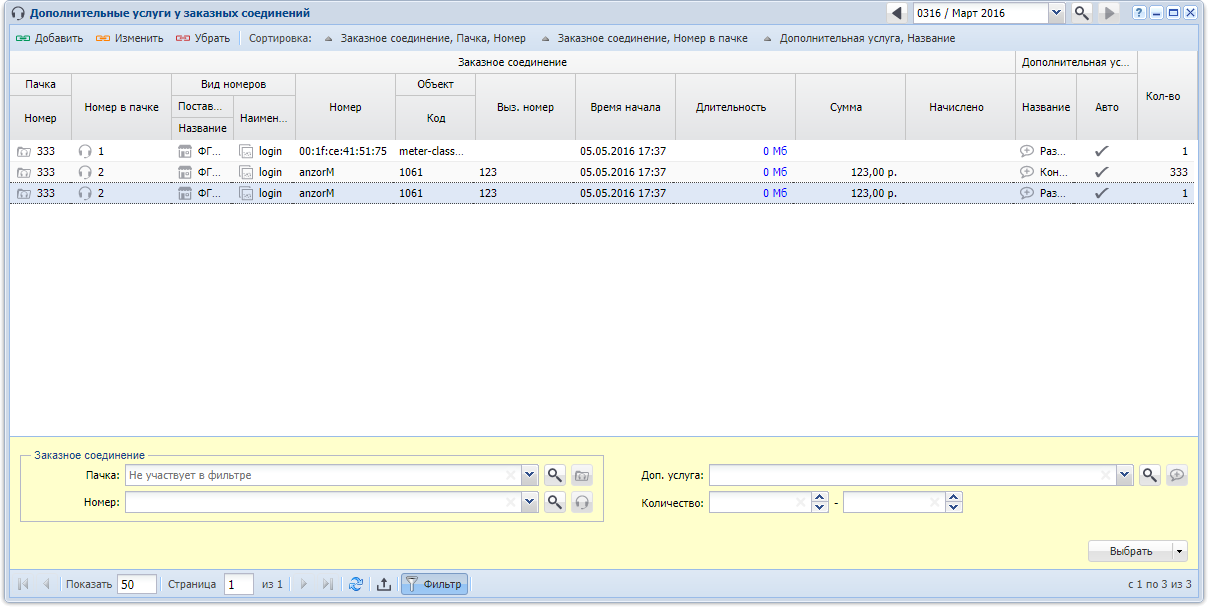Open the Номер filter dropdown arrow
The image size is (1208, 607).
pos(530,502)
